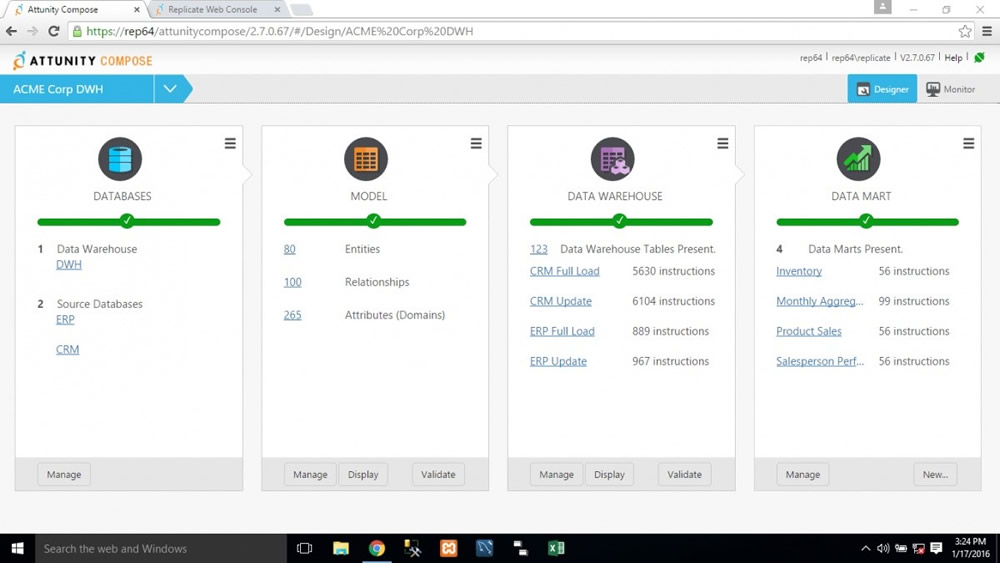The height and width of the screenshot is (563, 1000).
Task: Open File Explorer from the taskbar
Action: pos(341,548)
